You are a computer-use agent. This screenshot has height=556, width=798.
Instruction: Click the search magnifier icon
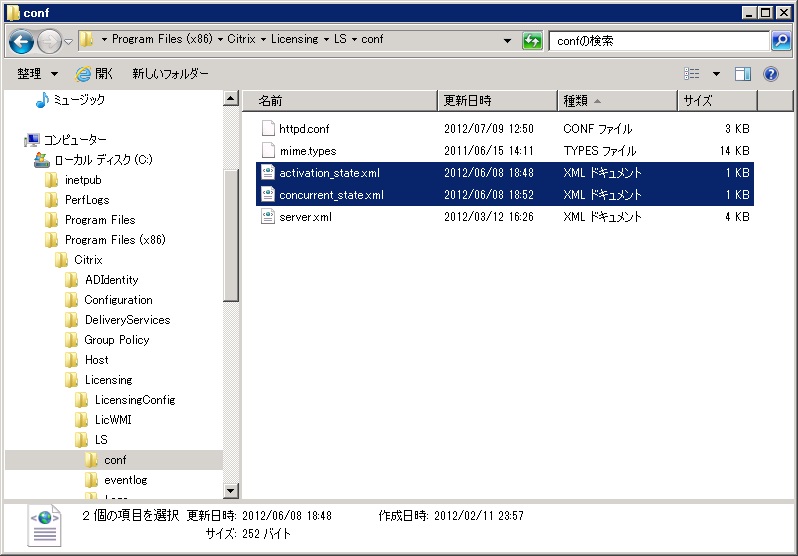pos(781,41)
